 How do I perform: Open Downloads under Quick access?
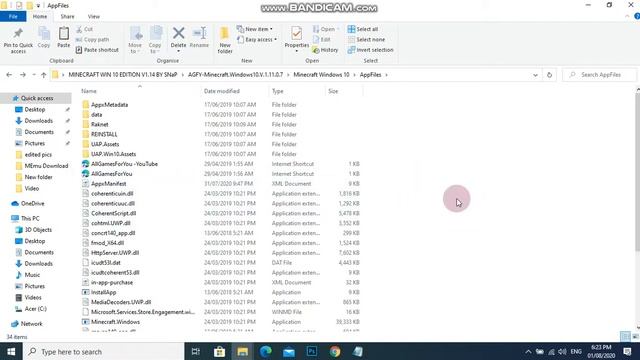pyautogui.click(x=38, y=121)
